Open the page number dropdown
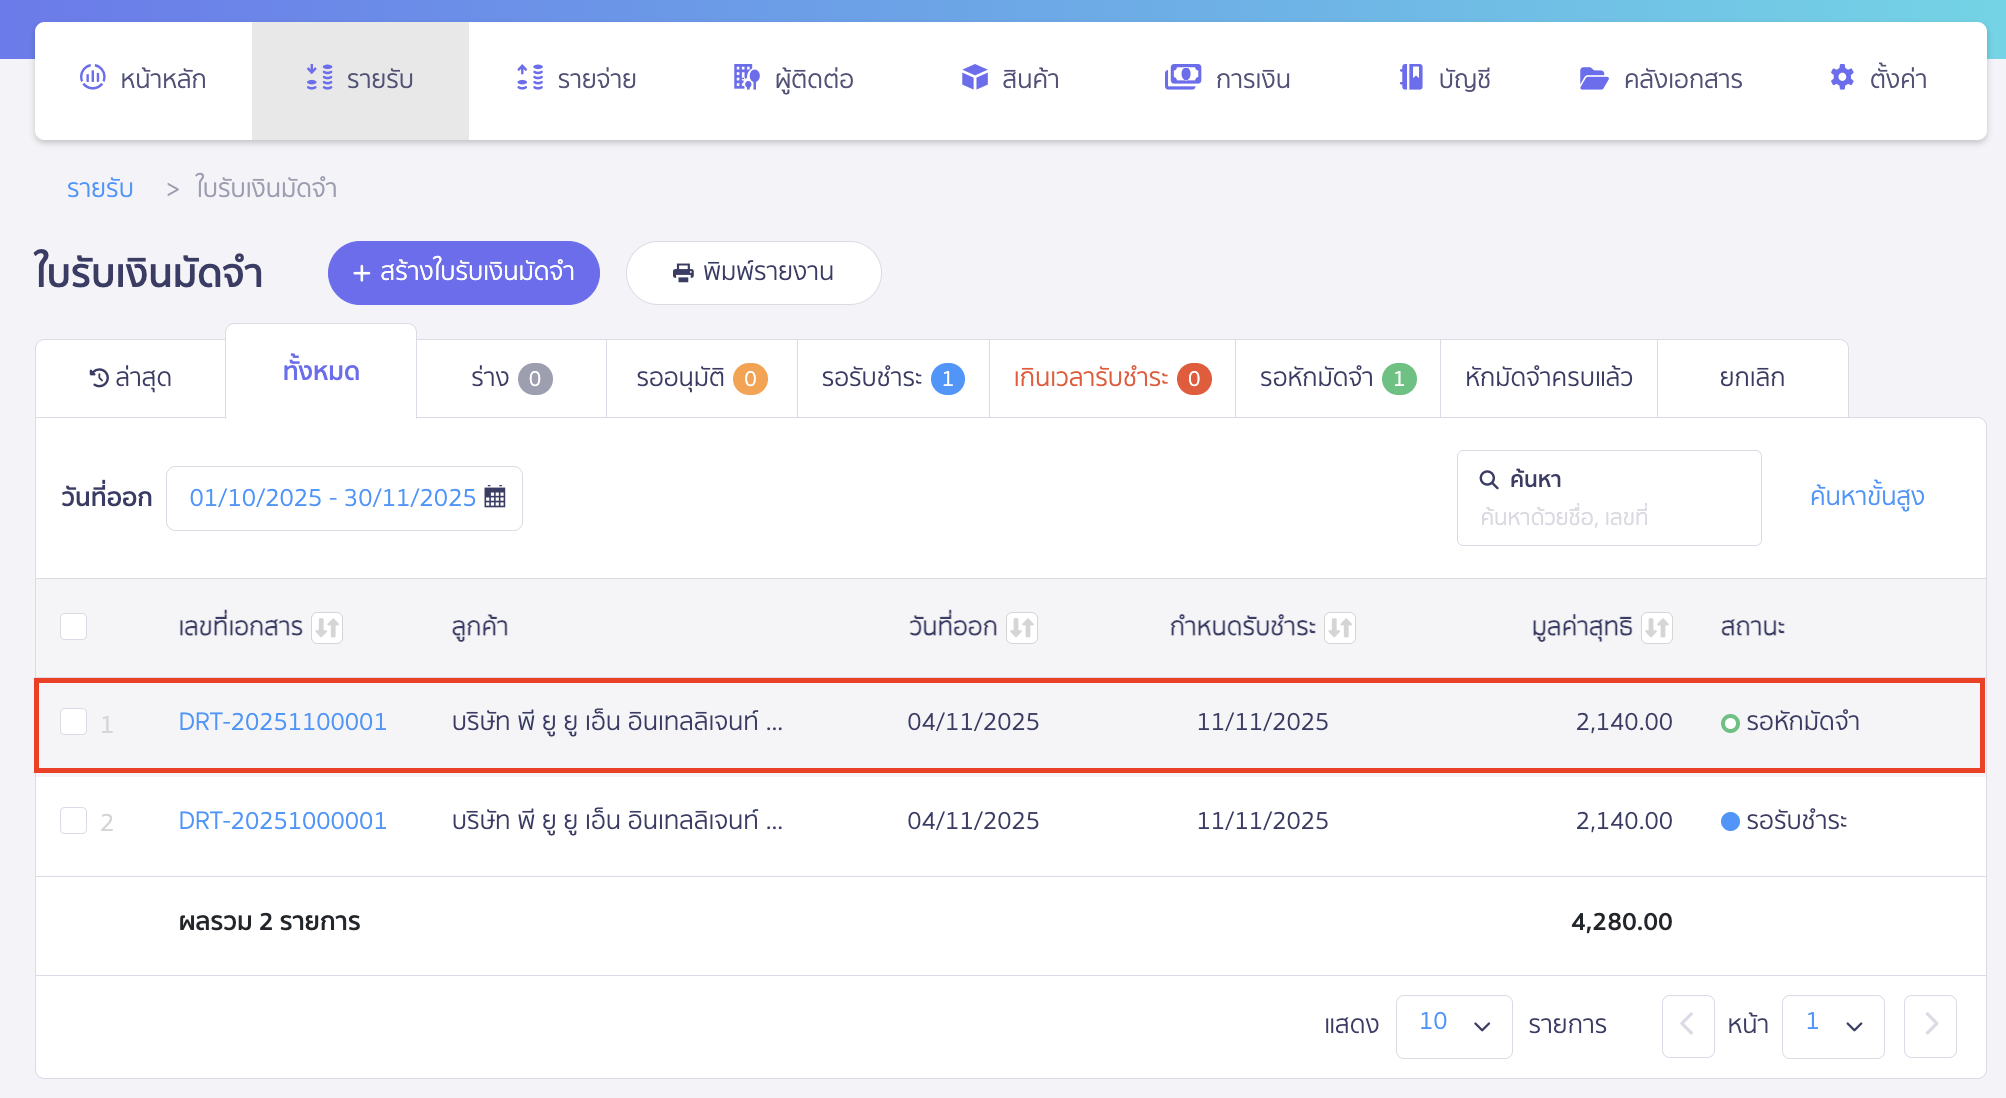 coord(1832,1025)
